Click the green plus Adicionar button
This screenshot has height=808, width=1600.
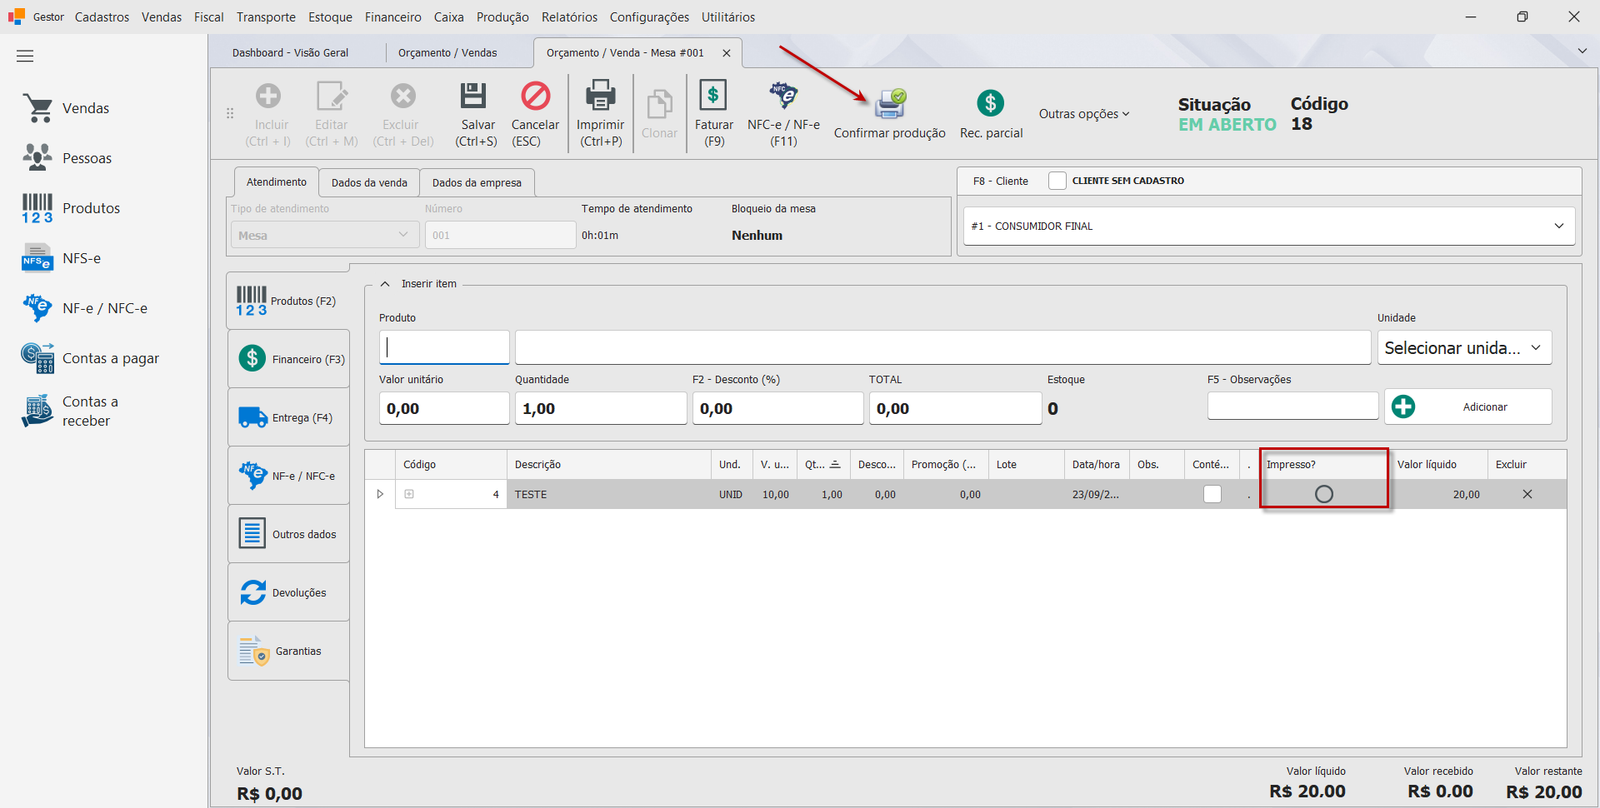click(x=1468, y=407)
